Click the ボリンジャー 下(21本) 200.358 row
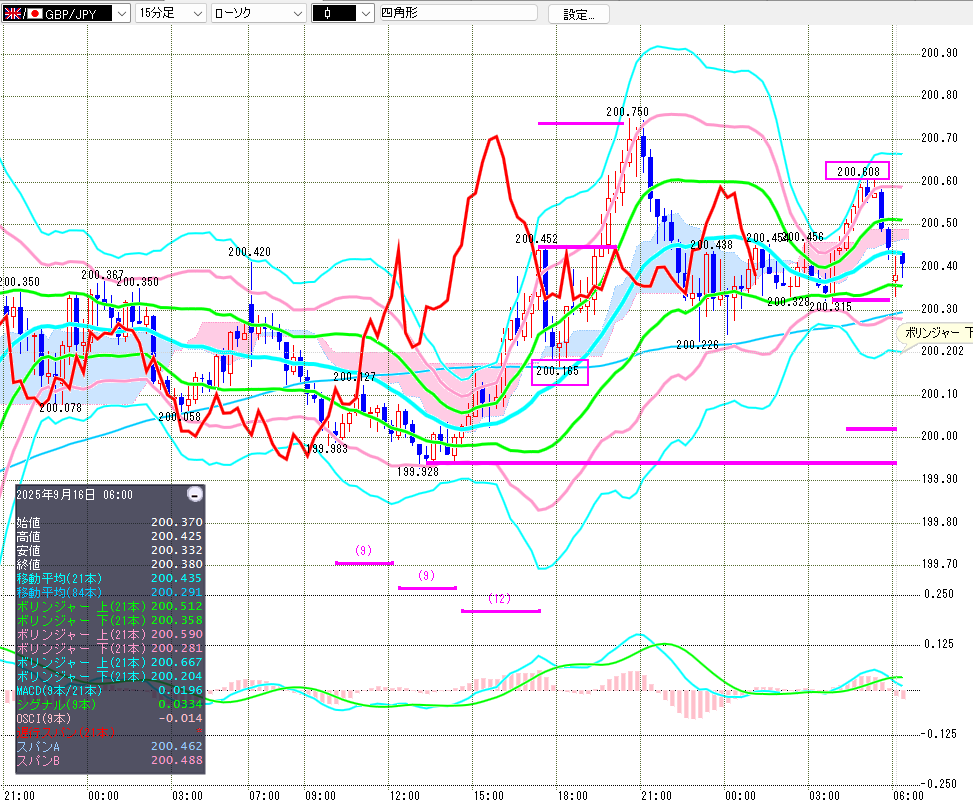This screenshot has width=973, height=805. [x=109, y=620]
